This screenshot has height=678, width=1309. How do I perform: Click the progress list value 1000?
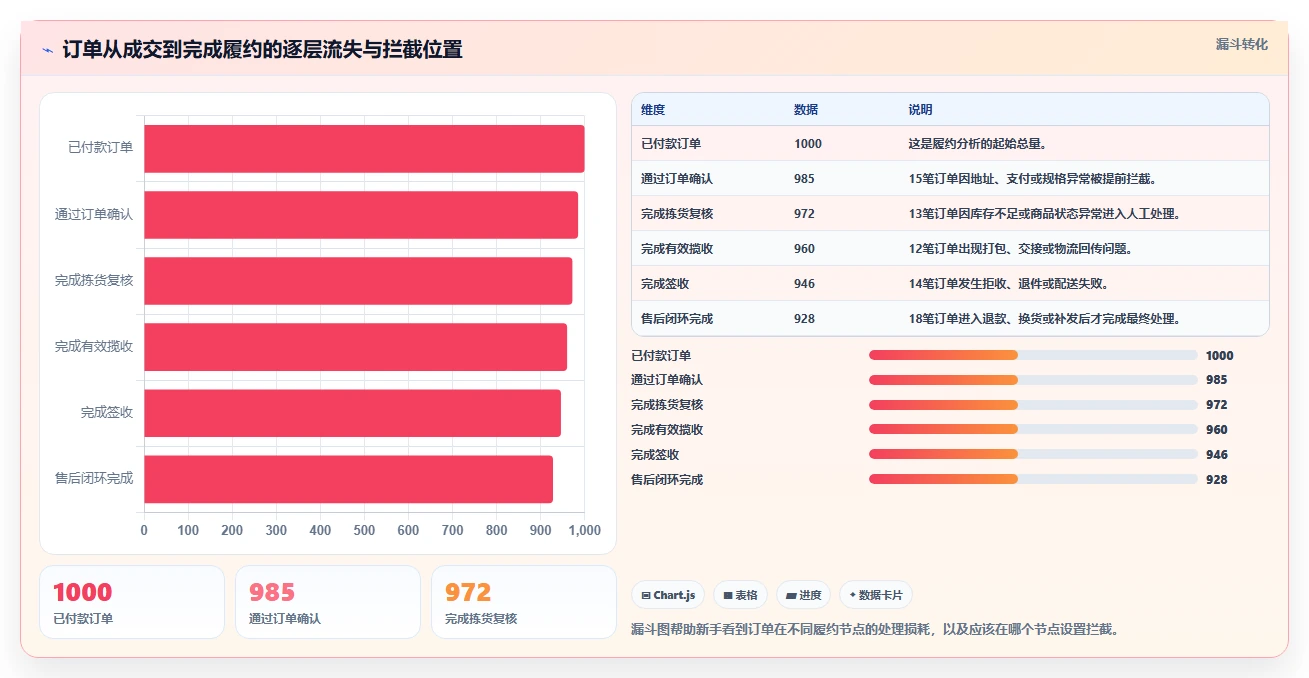(1220, 355)
